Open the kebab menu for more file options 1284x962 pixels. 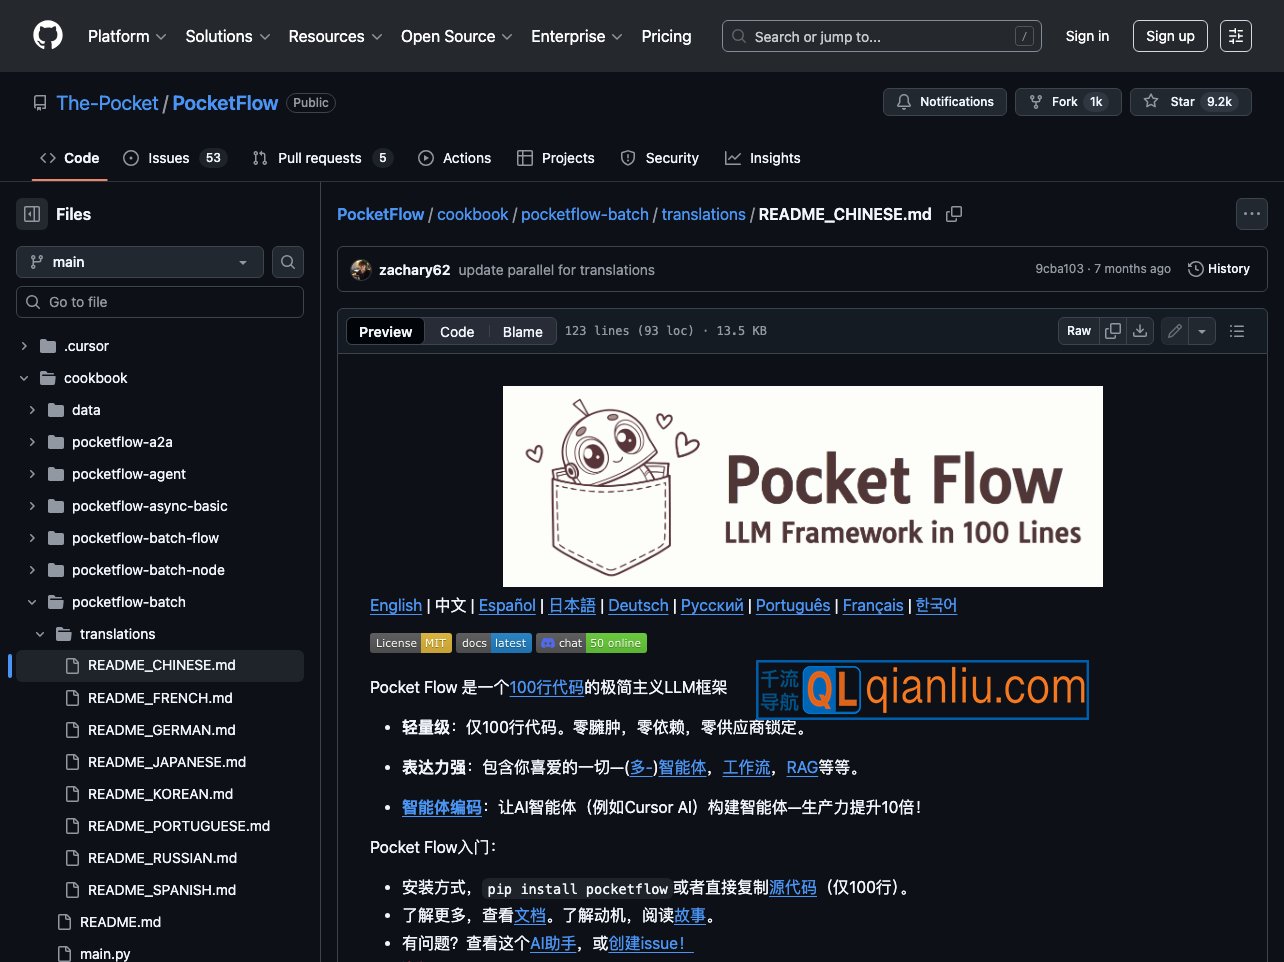[x=1251, y=214]
